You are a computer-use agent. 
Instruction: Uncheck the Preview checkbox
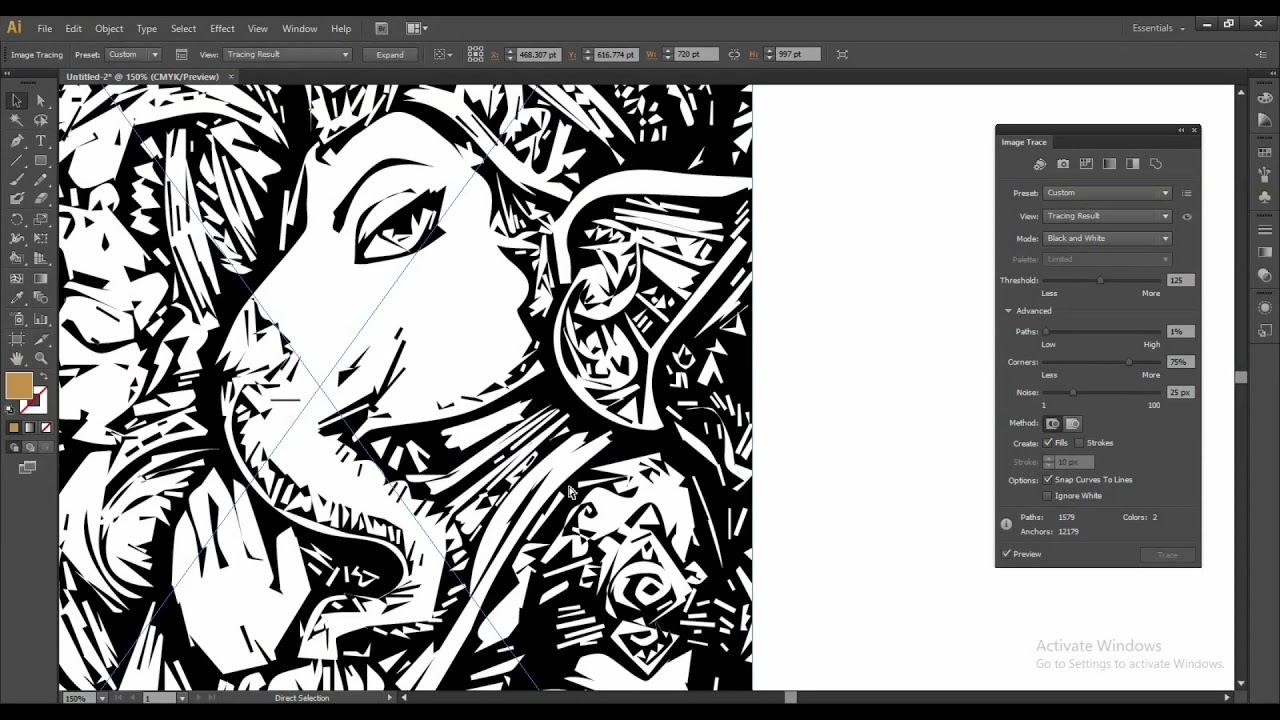point(1006,554)
